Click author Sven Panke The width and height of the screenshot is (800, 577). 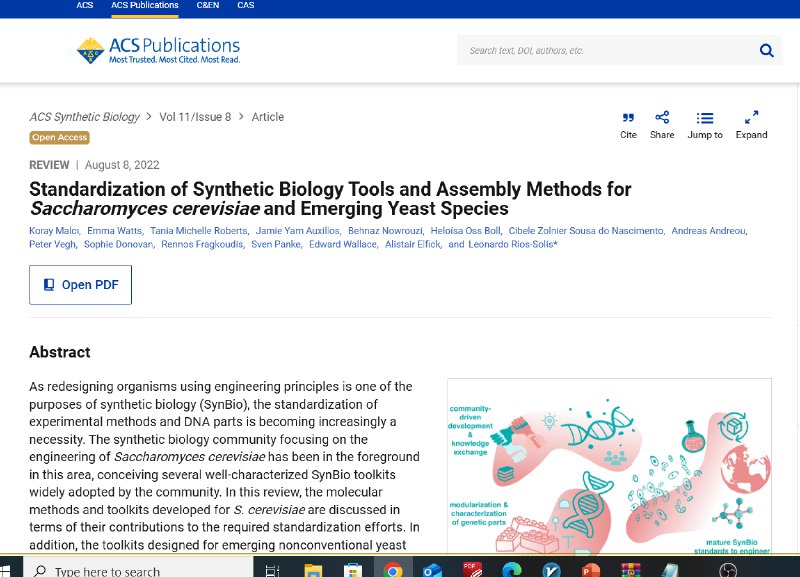(276, 244)
